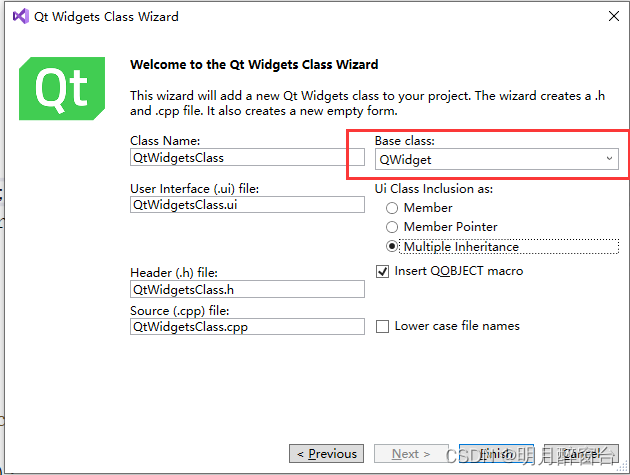The height and width of the screenshot is (475, 630).
Task: Go back with the Previous button
Action: (x=326, y=454)
